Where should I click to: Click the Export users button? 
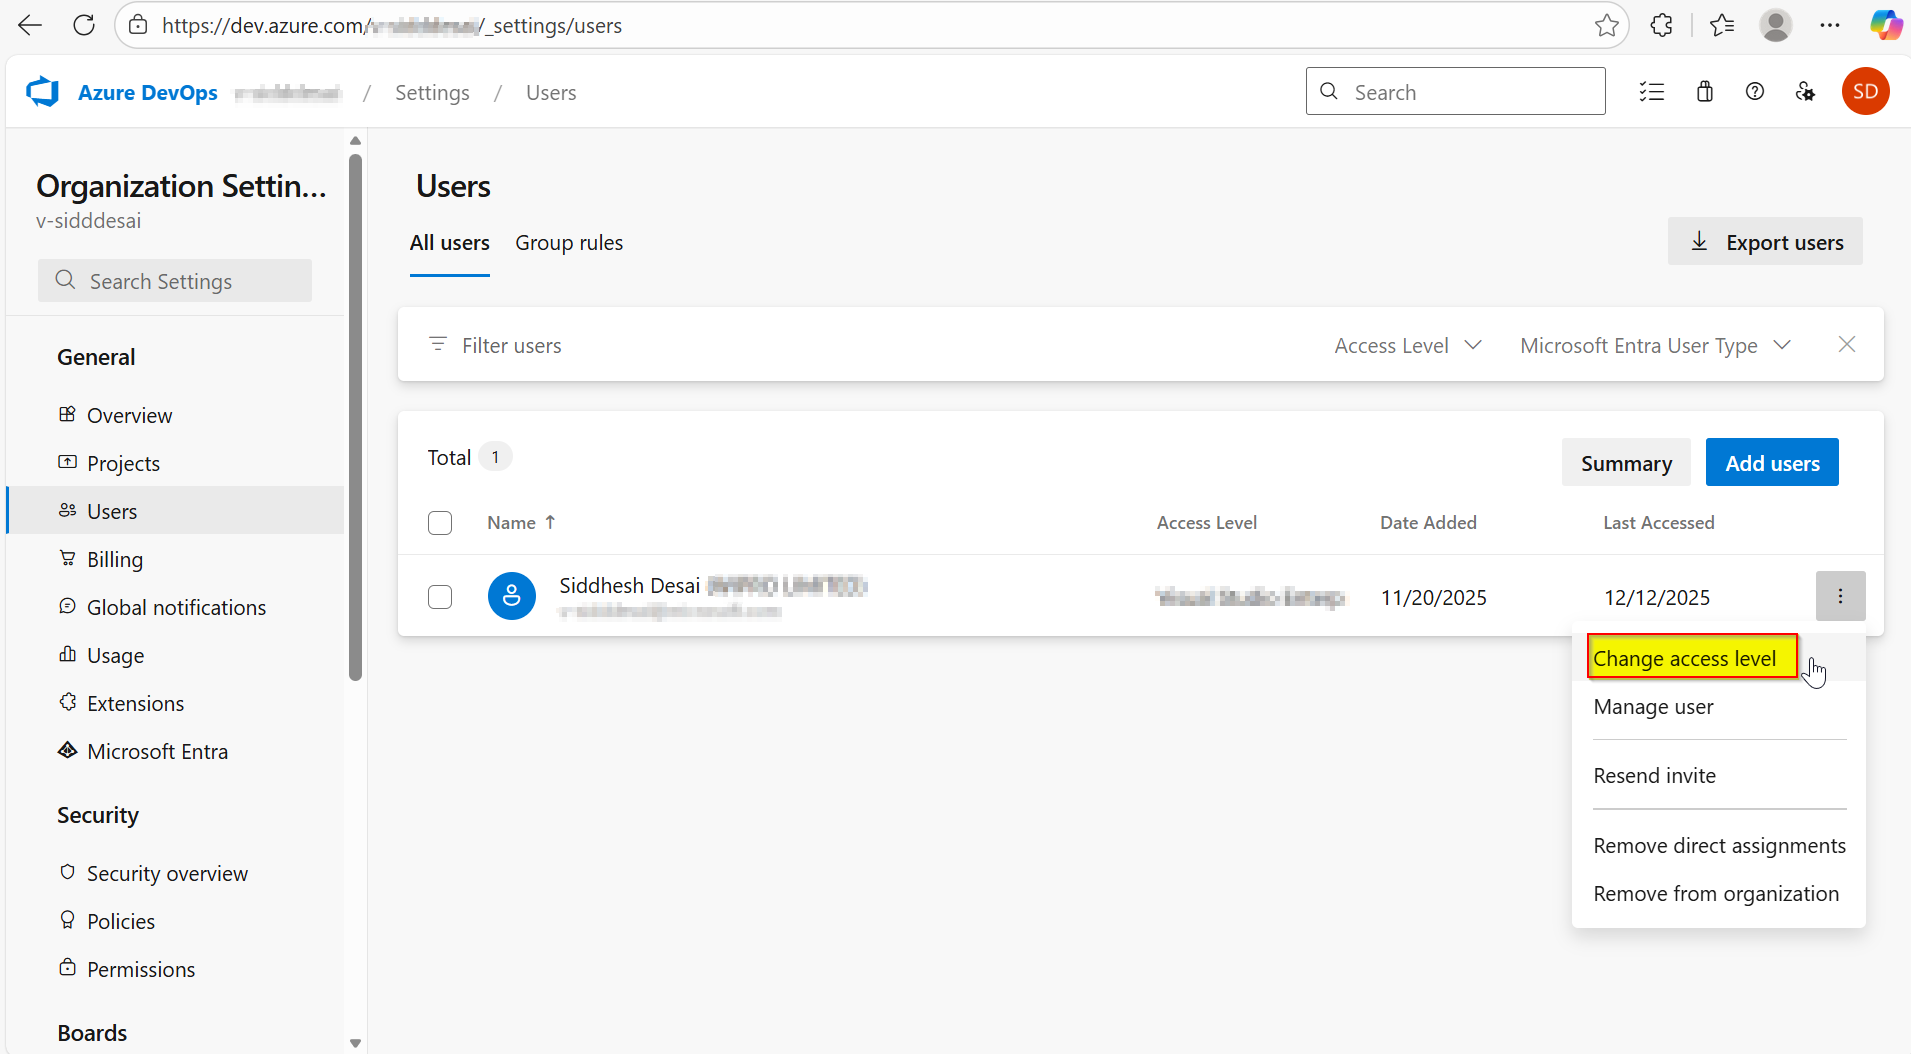pyautogui.click(x=1765, y=242)
